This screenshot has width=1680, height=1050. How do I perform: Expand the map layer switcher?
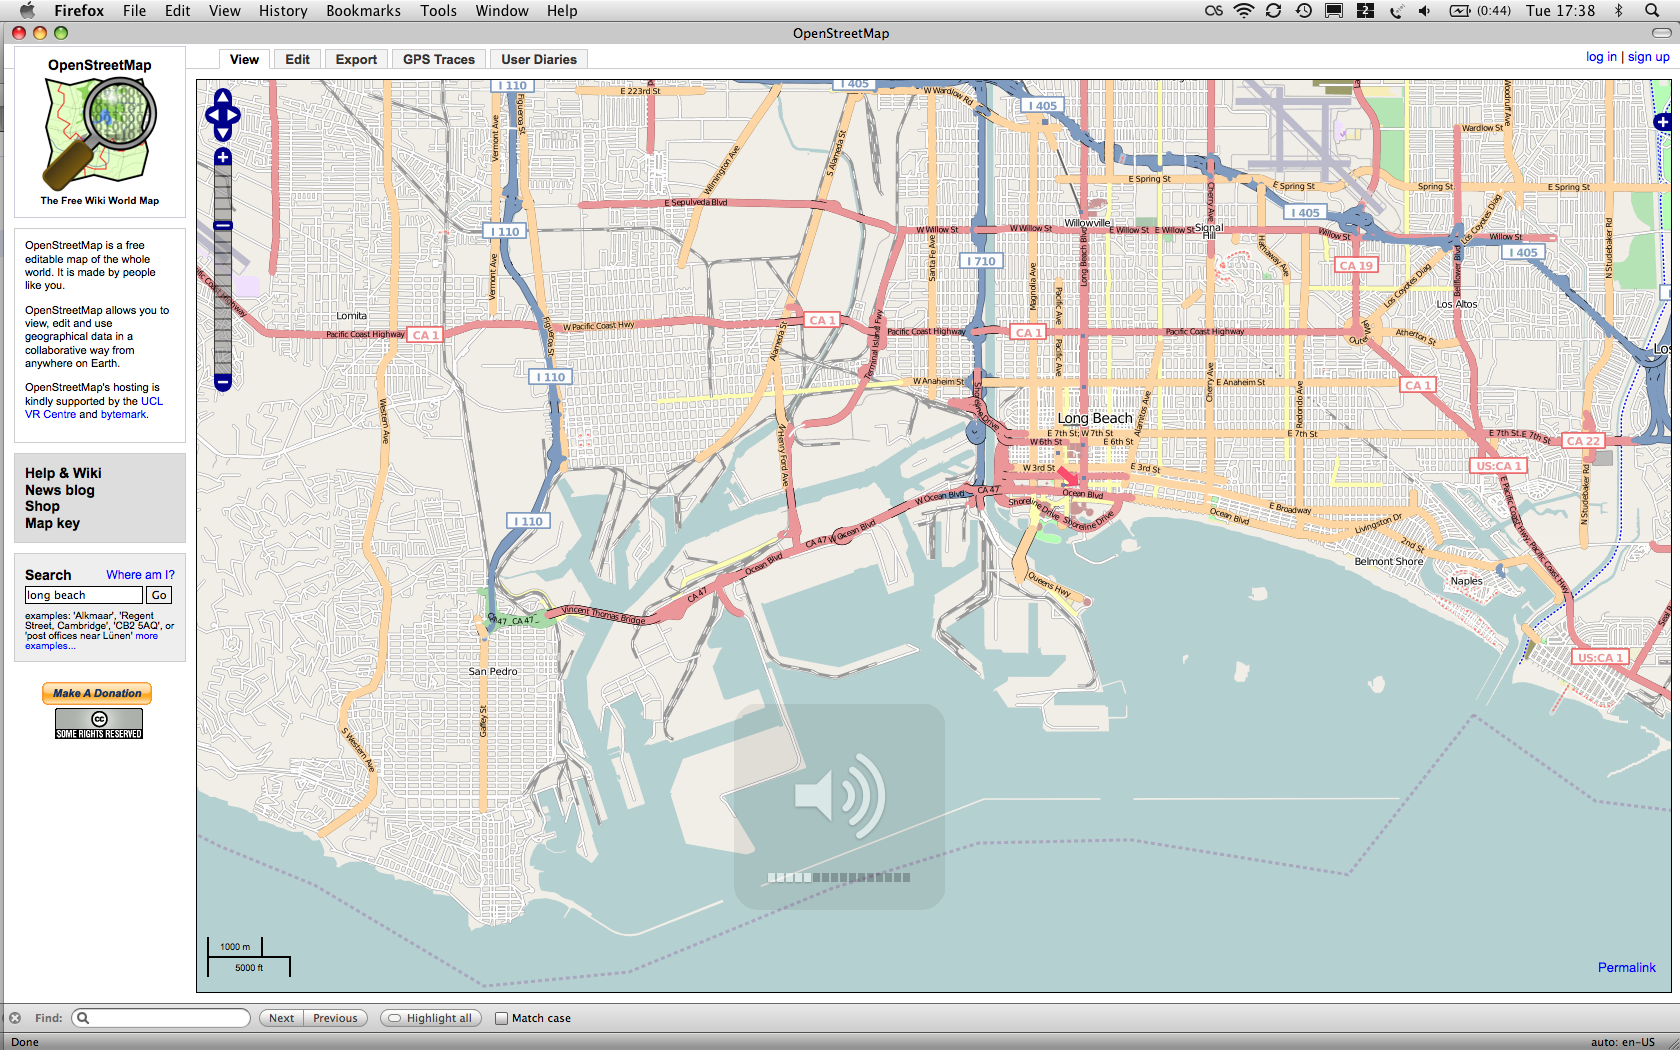[1662, 122]
